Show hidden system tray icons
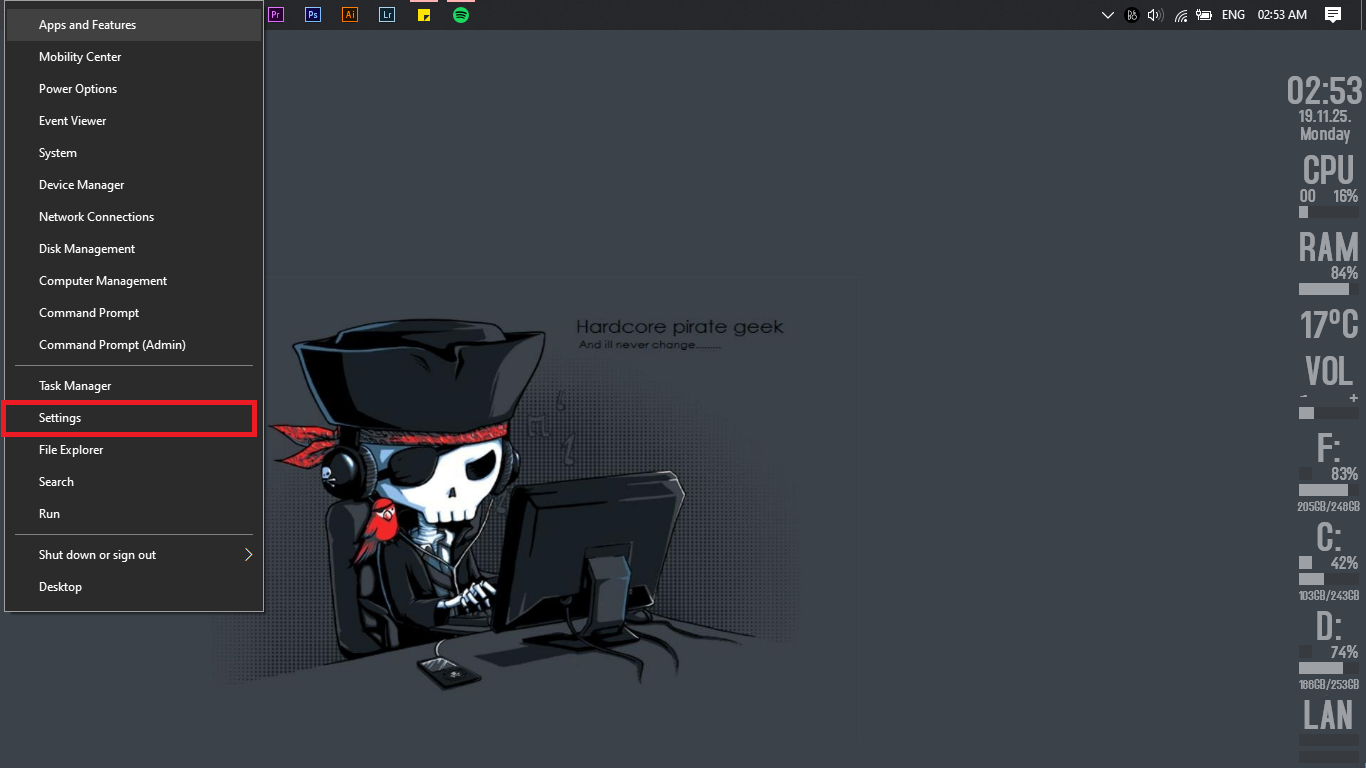This screenshot has width=1366, height=768. (x=1107, y=15)
